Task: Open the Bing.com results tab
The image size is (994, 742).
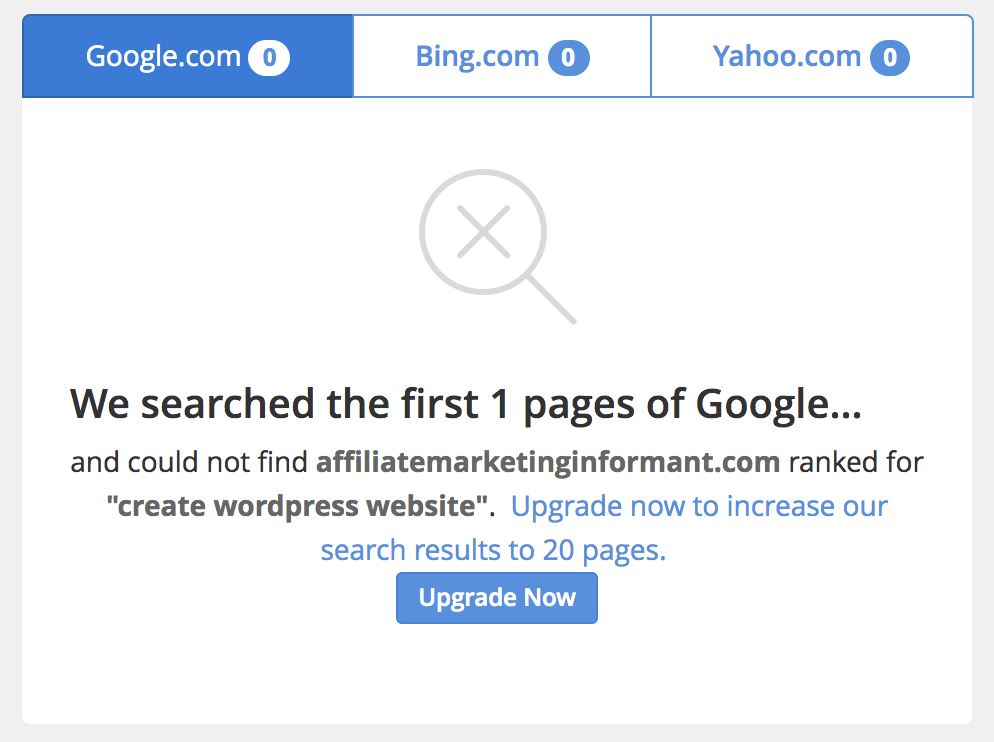Action: pos(502,57)
